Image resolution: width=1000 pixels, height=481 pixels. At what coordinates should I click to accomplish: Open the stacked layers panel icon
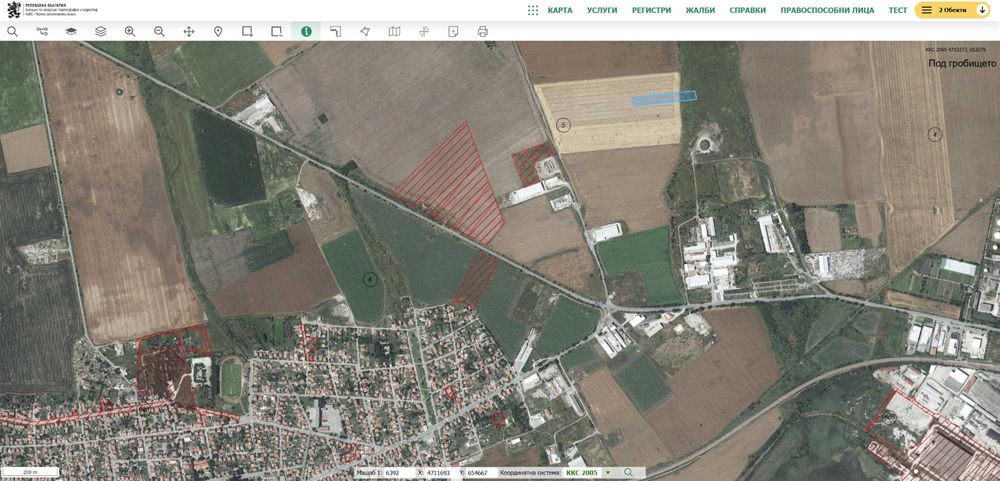tap(101, 31)
